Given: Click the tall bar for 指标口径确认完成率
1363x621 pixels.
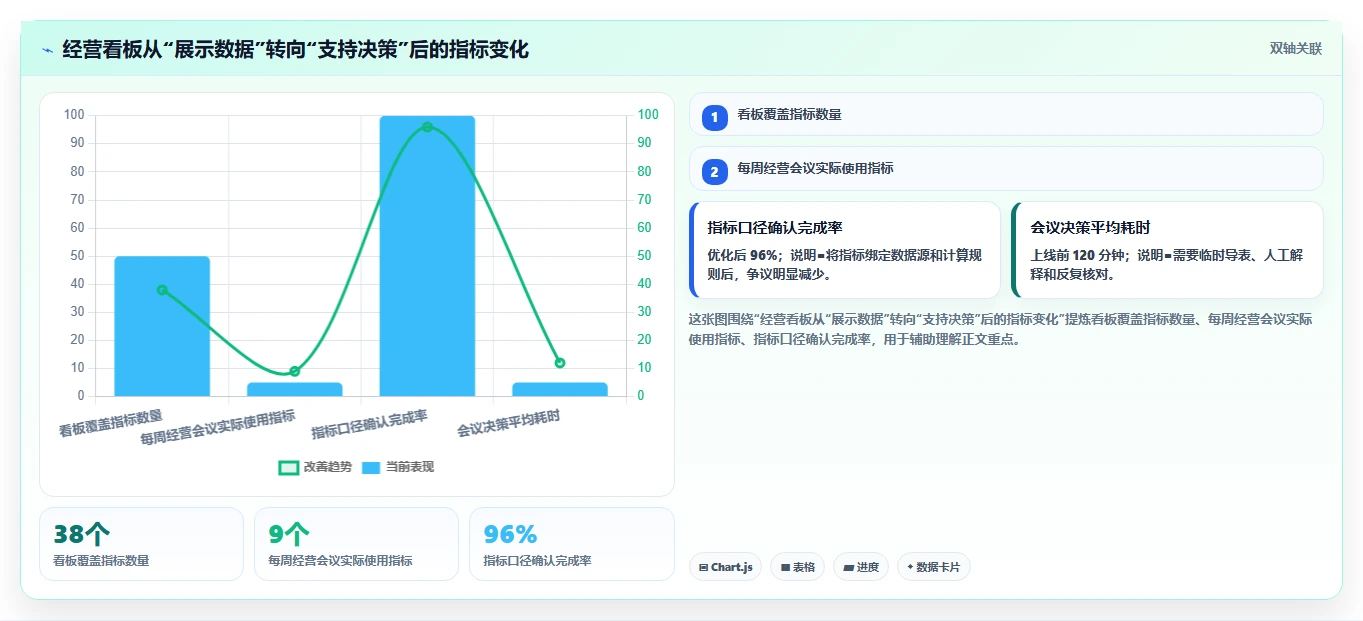Looking at the screenshot, I should click(x=427, y=256).
